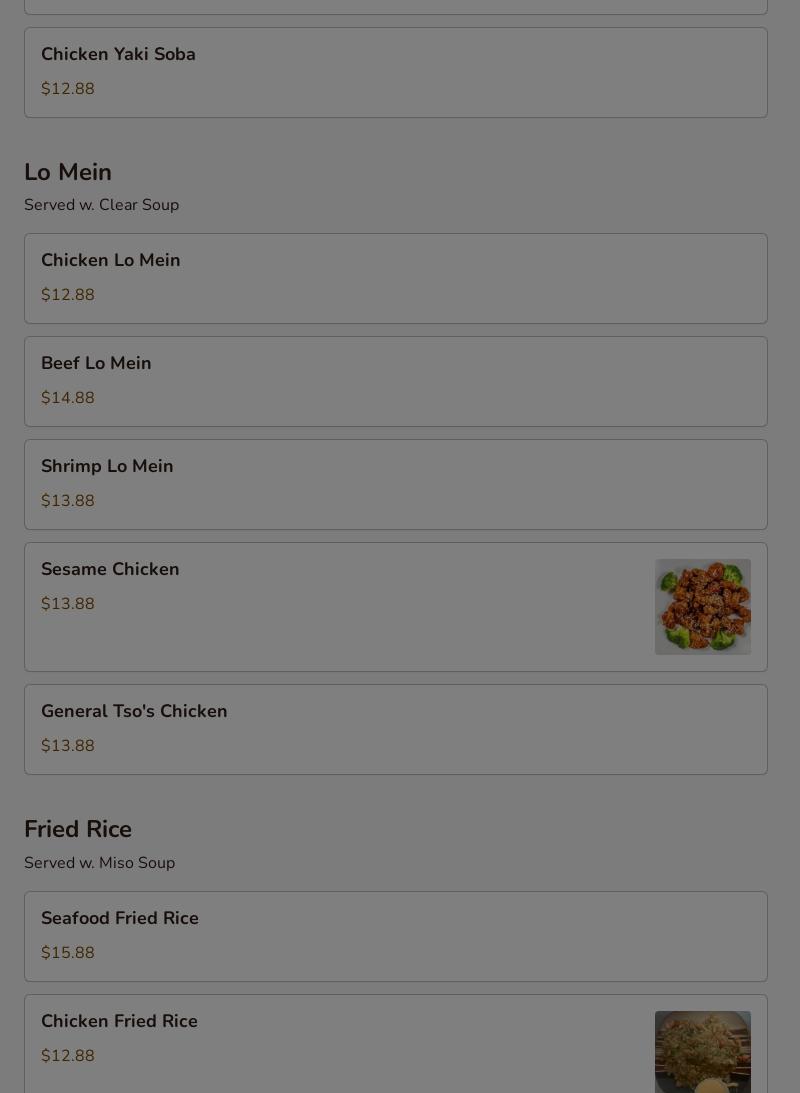The image size is (800, 1093).
Task: Click the Lo Mein section heading
Action: [68, 171]
